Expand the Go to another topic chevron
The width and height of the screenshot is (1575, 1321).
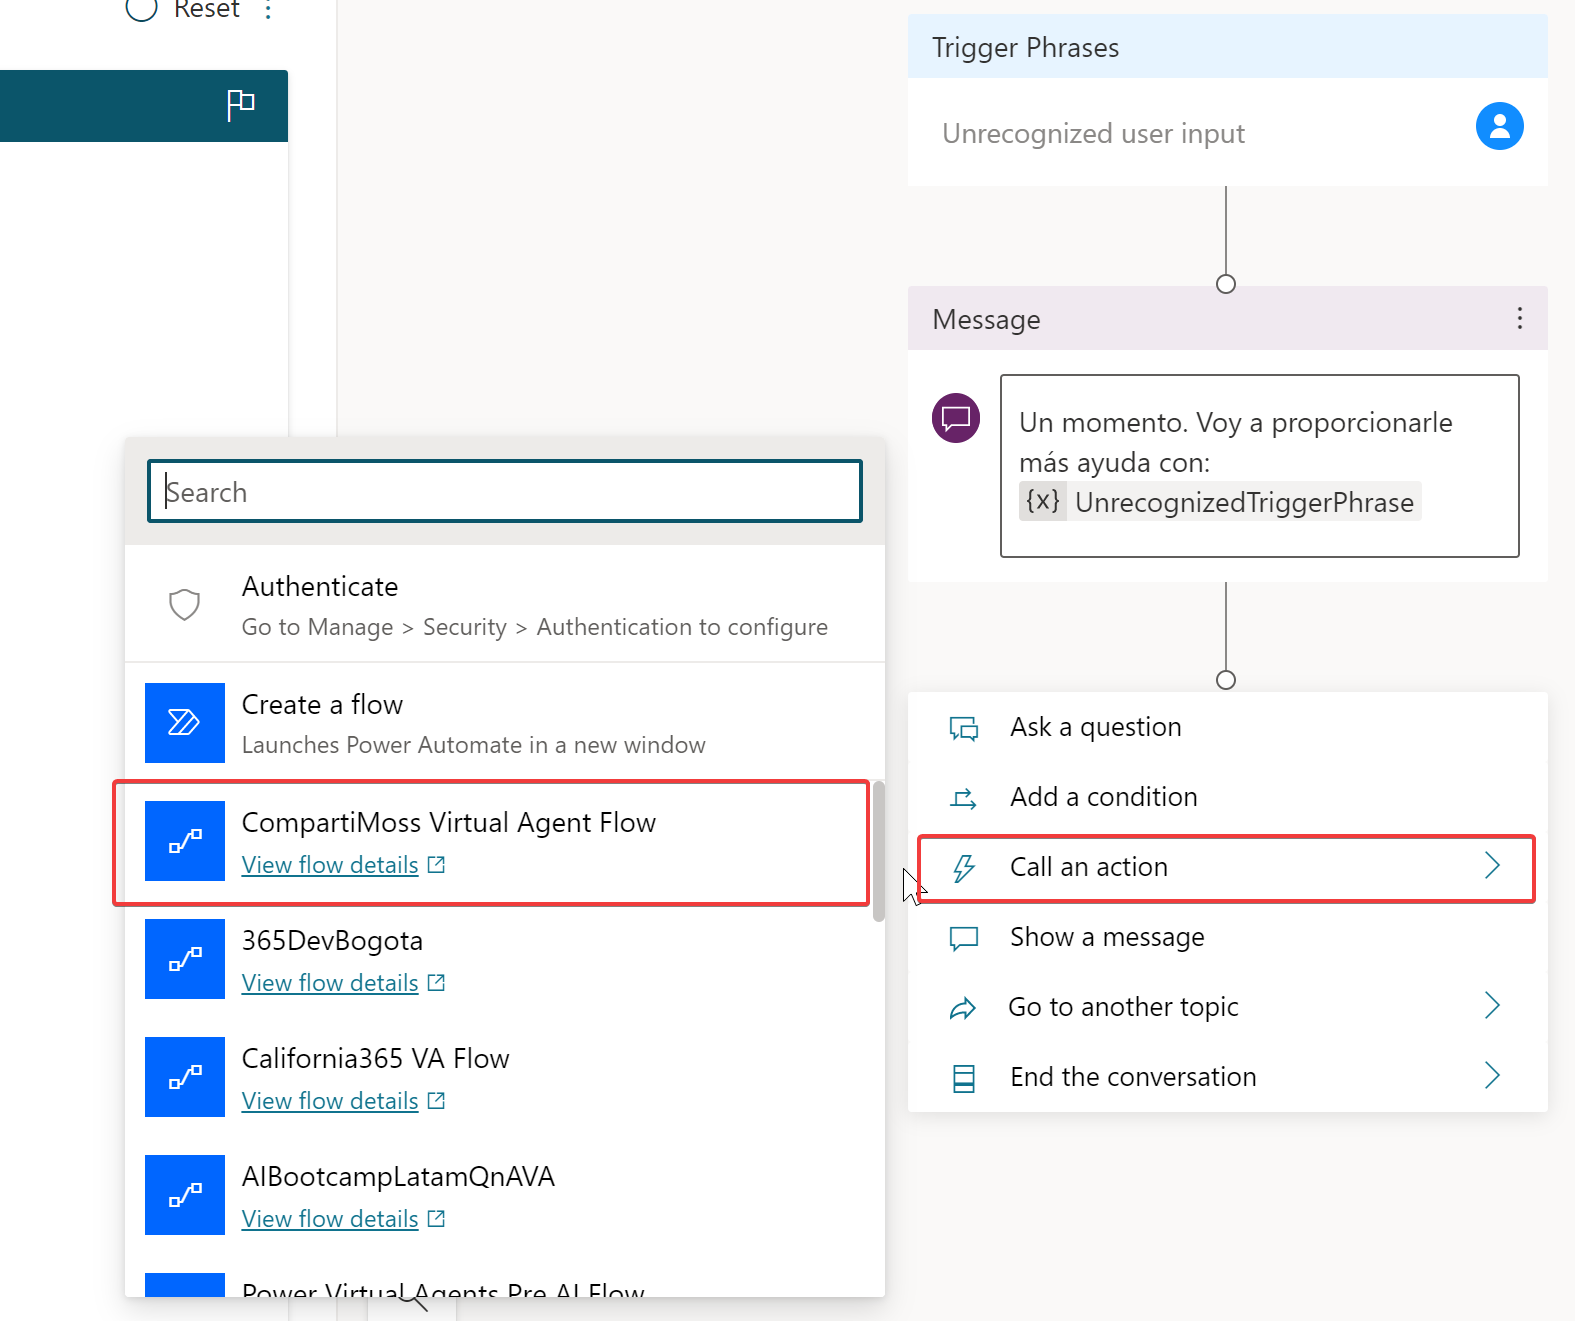click(x=1492, y=1005)
